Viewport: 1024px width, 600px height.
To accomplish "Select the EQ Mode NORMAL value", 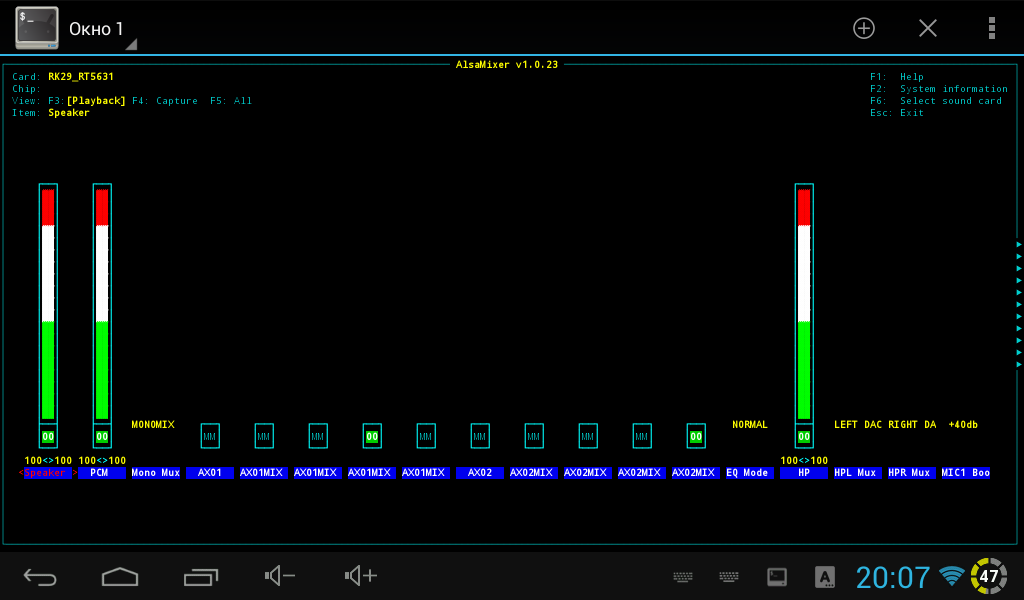I will coord(750,425).
